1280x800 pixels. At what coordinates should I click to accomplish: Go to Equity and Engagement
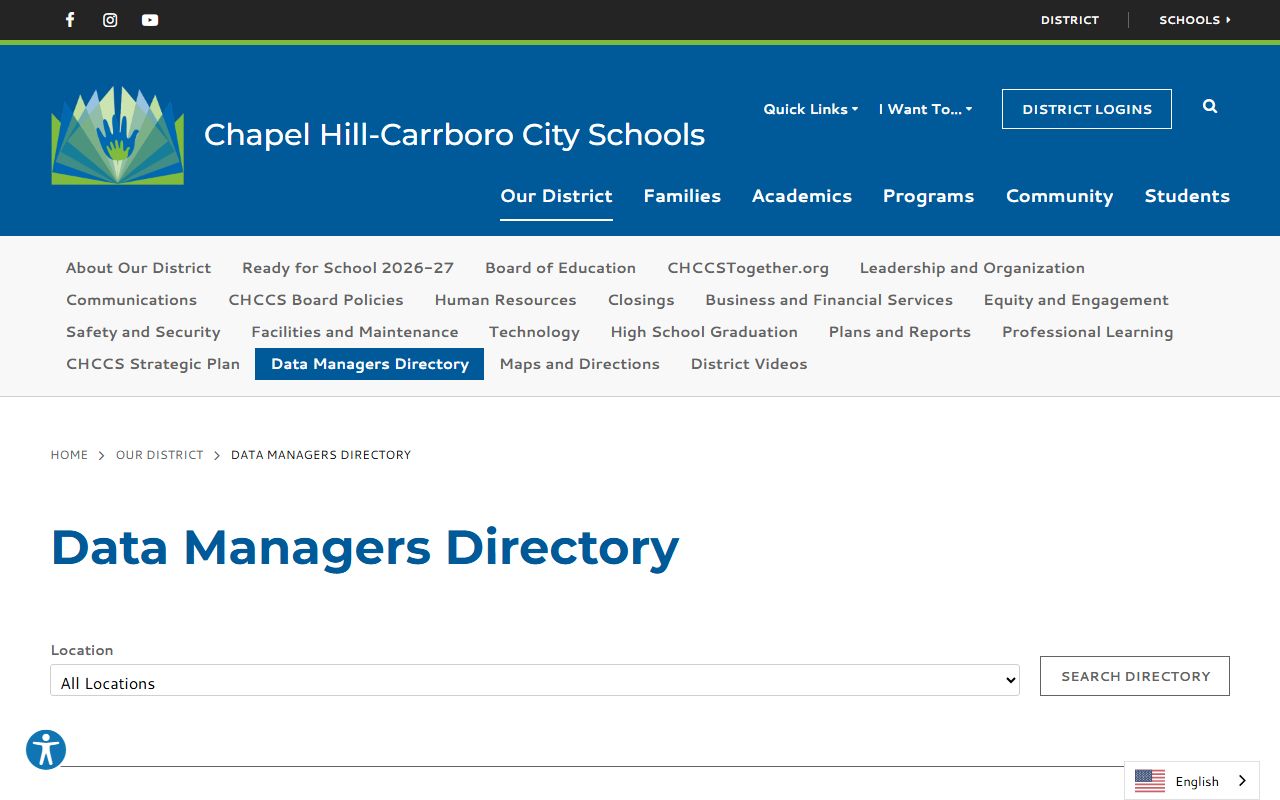[1076, 300]
